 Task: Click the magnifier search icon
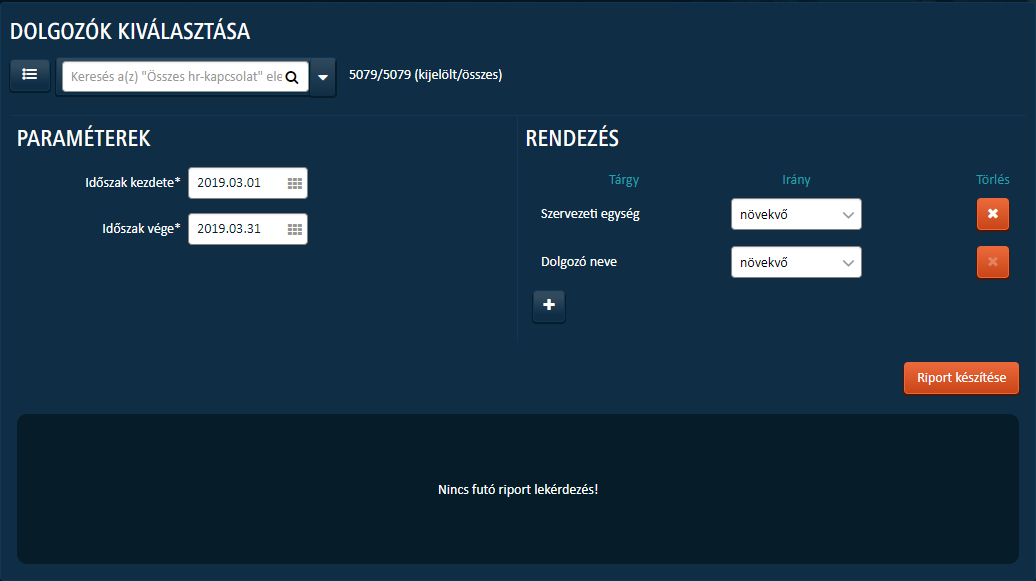(x=292, y=77)
